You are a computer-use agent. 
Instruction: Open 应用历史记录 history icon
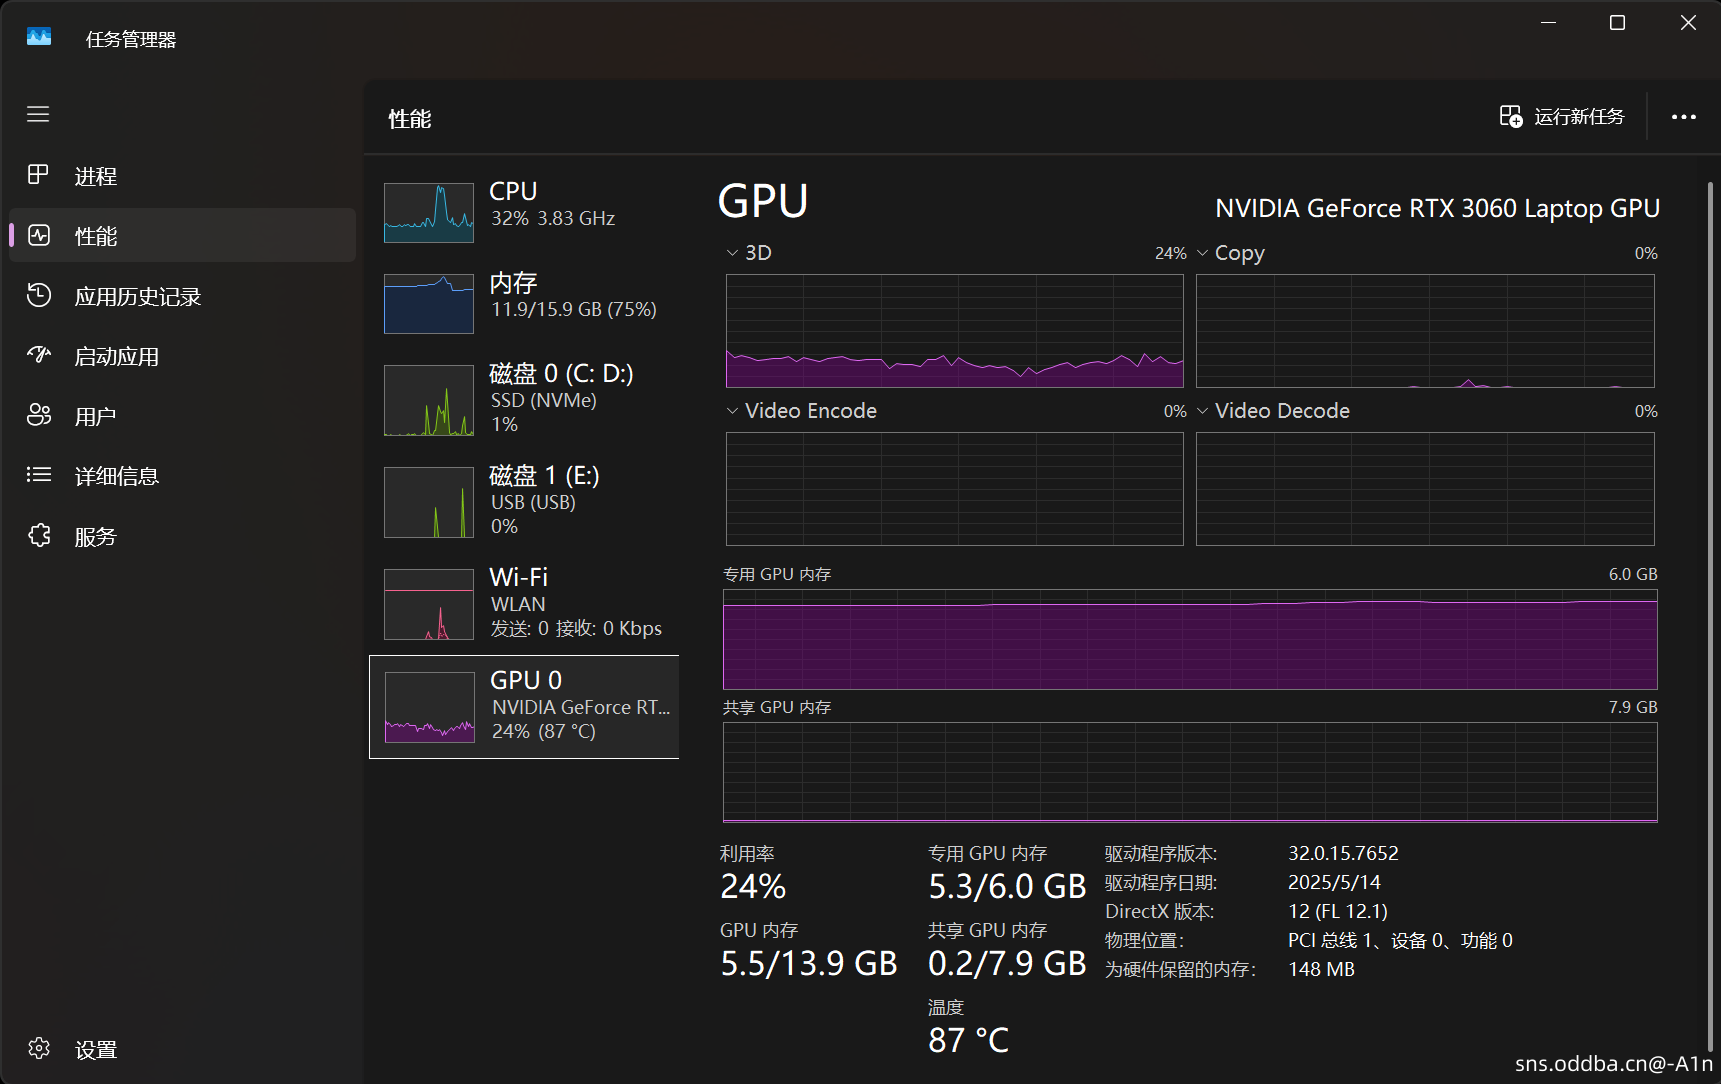(x=38, y=295)
